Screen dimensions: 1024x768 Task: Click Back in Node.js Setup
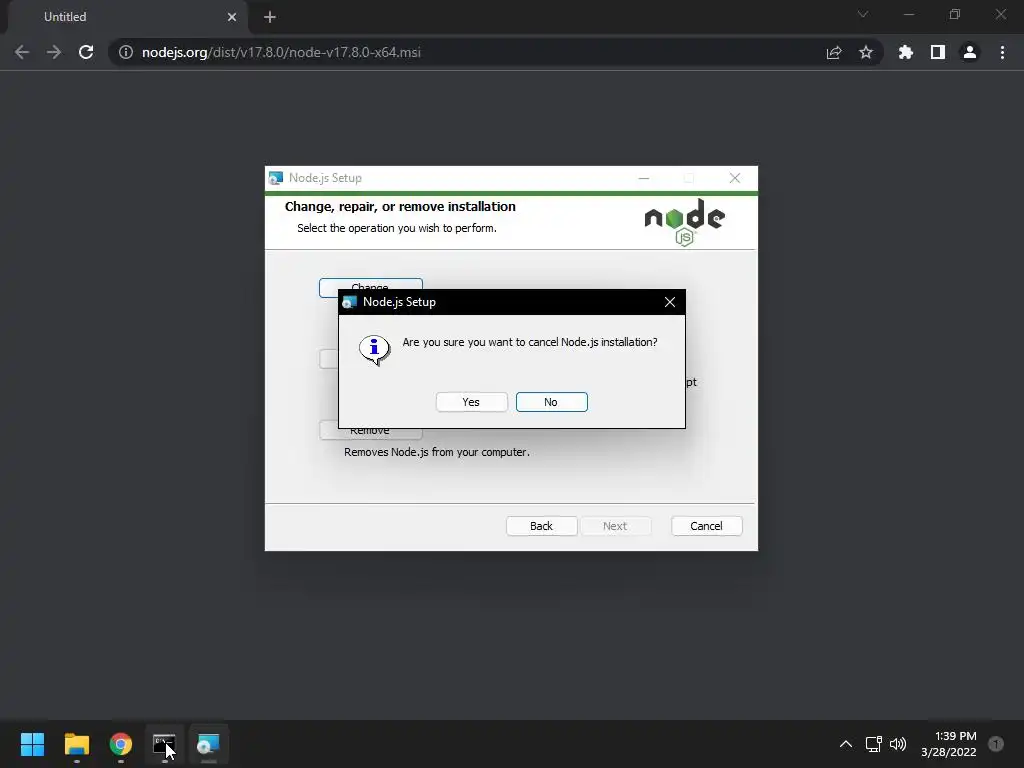pyautogui.click(x=541, y=526)
